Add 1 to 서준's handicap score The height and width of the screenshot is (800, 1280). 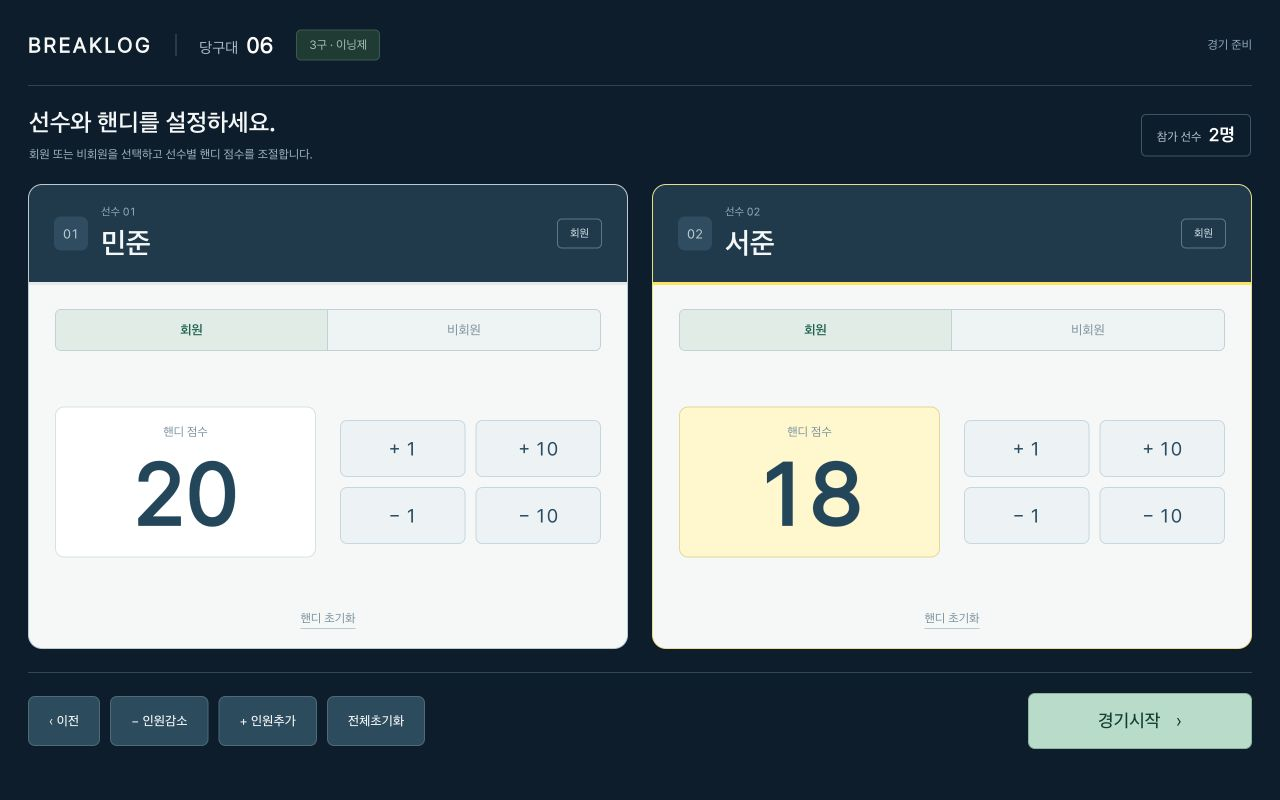1027,449
